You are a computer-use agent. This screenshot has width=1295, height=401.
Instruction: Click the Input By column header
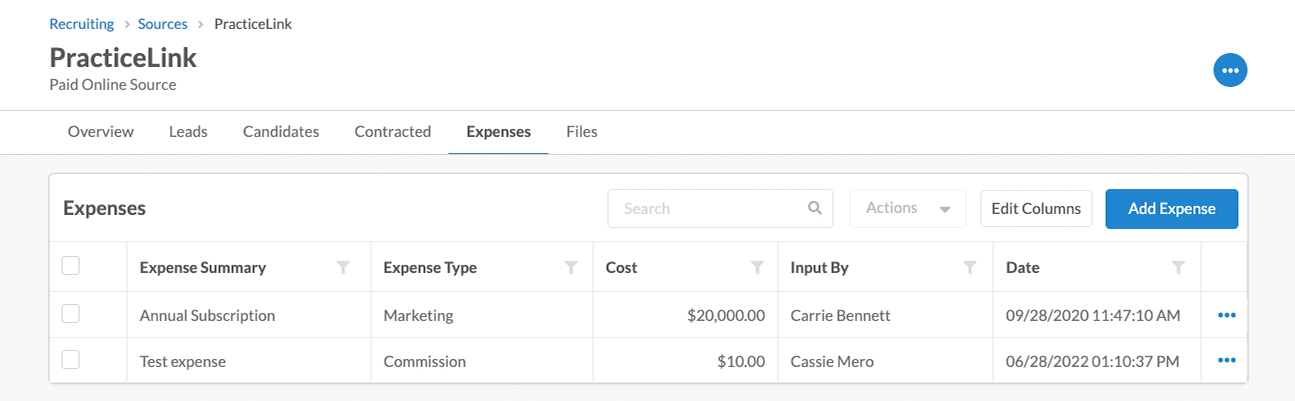[x=819, y=267]
